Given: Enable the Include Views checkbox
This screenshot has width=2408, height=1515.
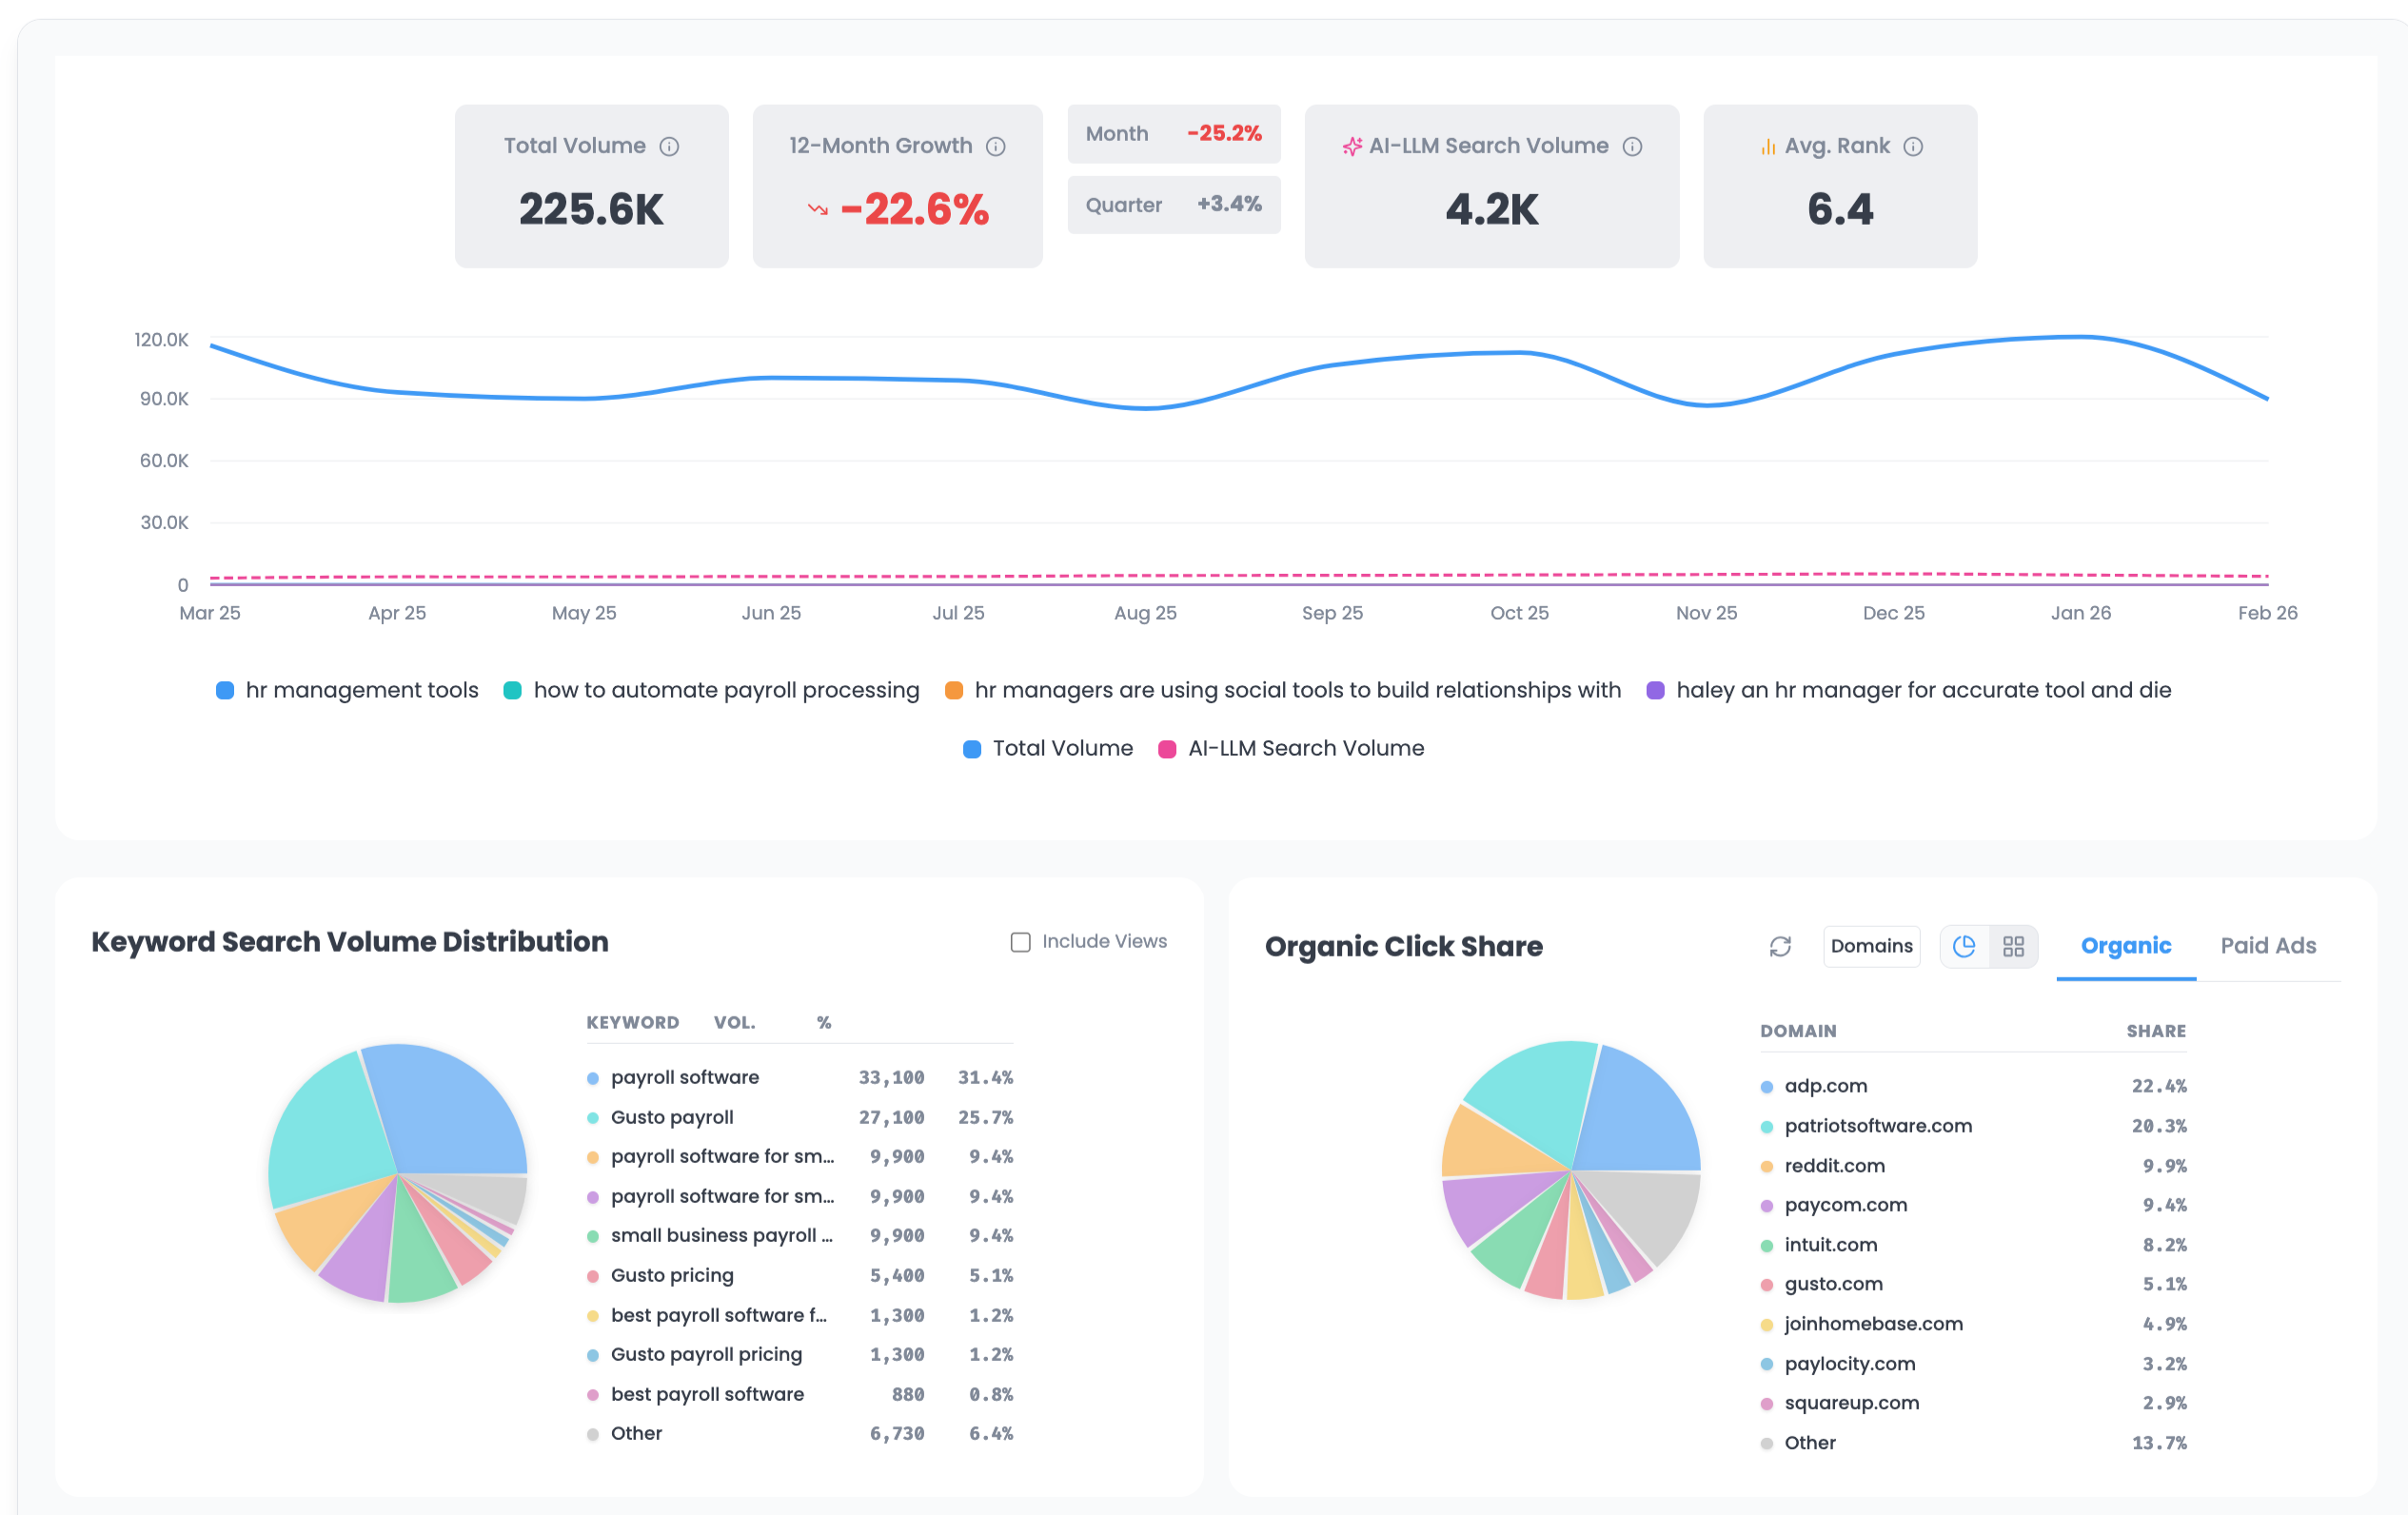Looking at the screenshot, I should coord(1020,942).
